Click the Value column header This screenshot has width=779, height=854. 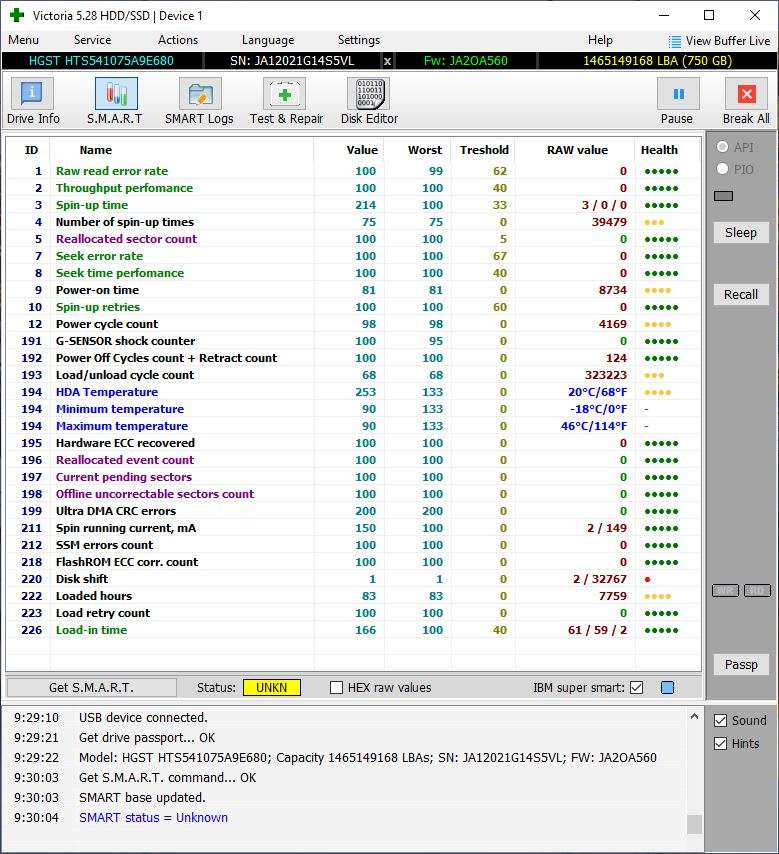362,150
